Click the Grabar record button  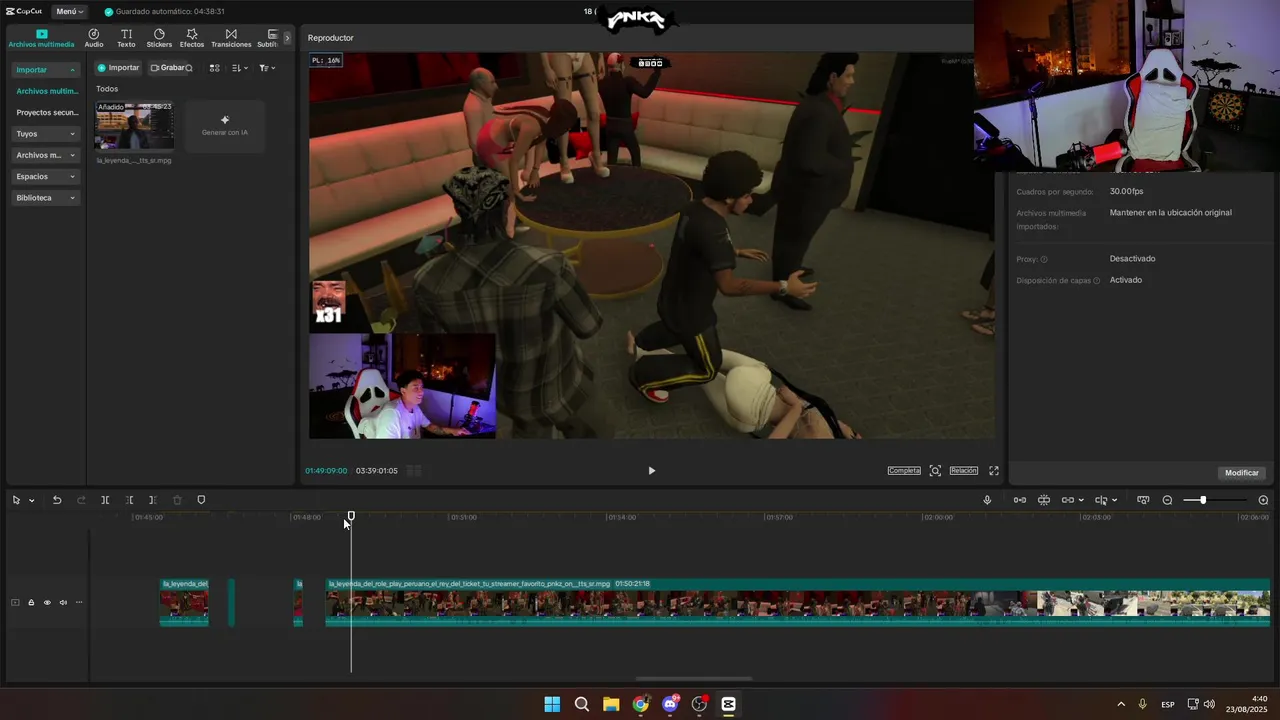point(167,68)
